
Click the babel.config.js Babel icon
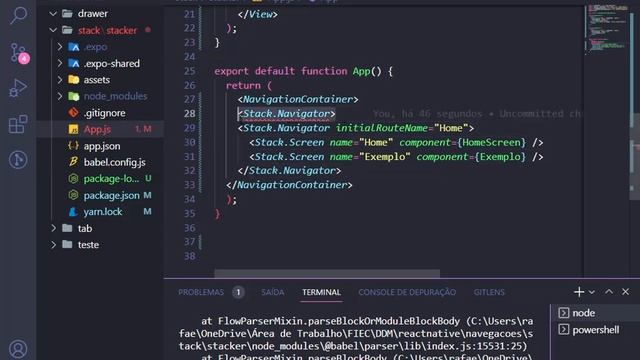[73, 162]
